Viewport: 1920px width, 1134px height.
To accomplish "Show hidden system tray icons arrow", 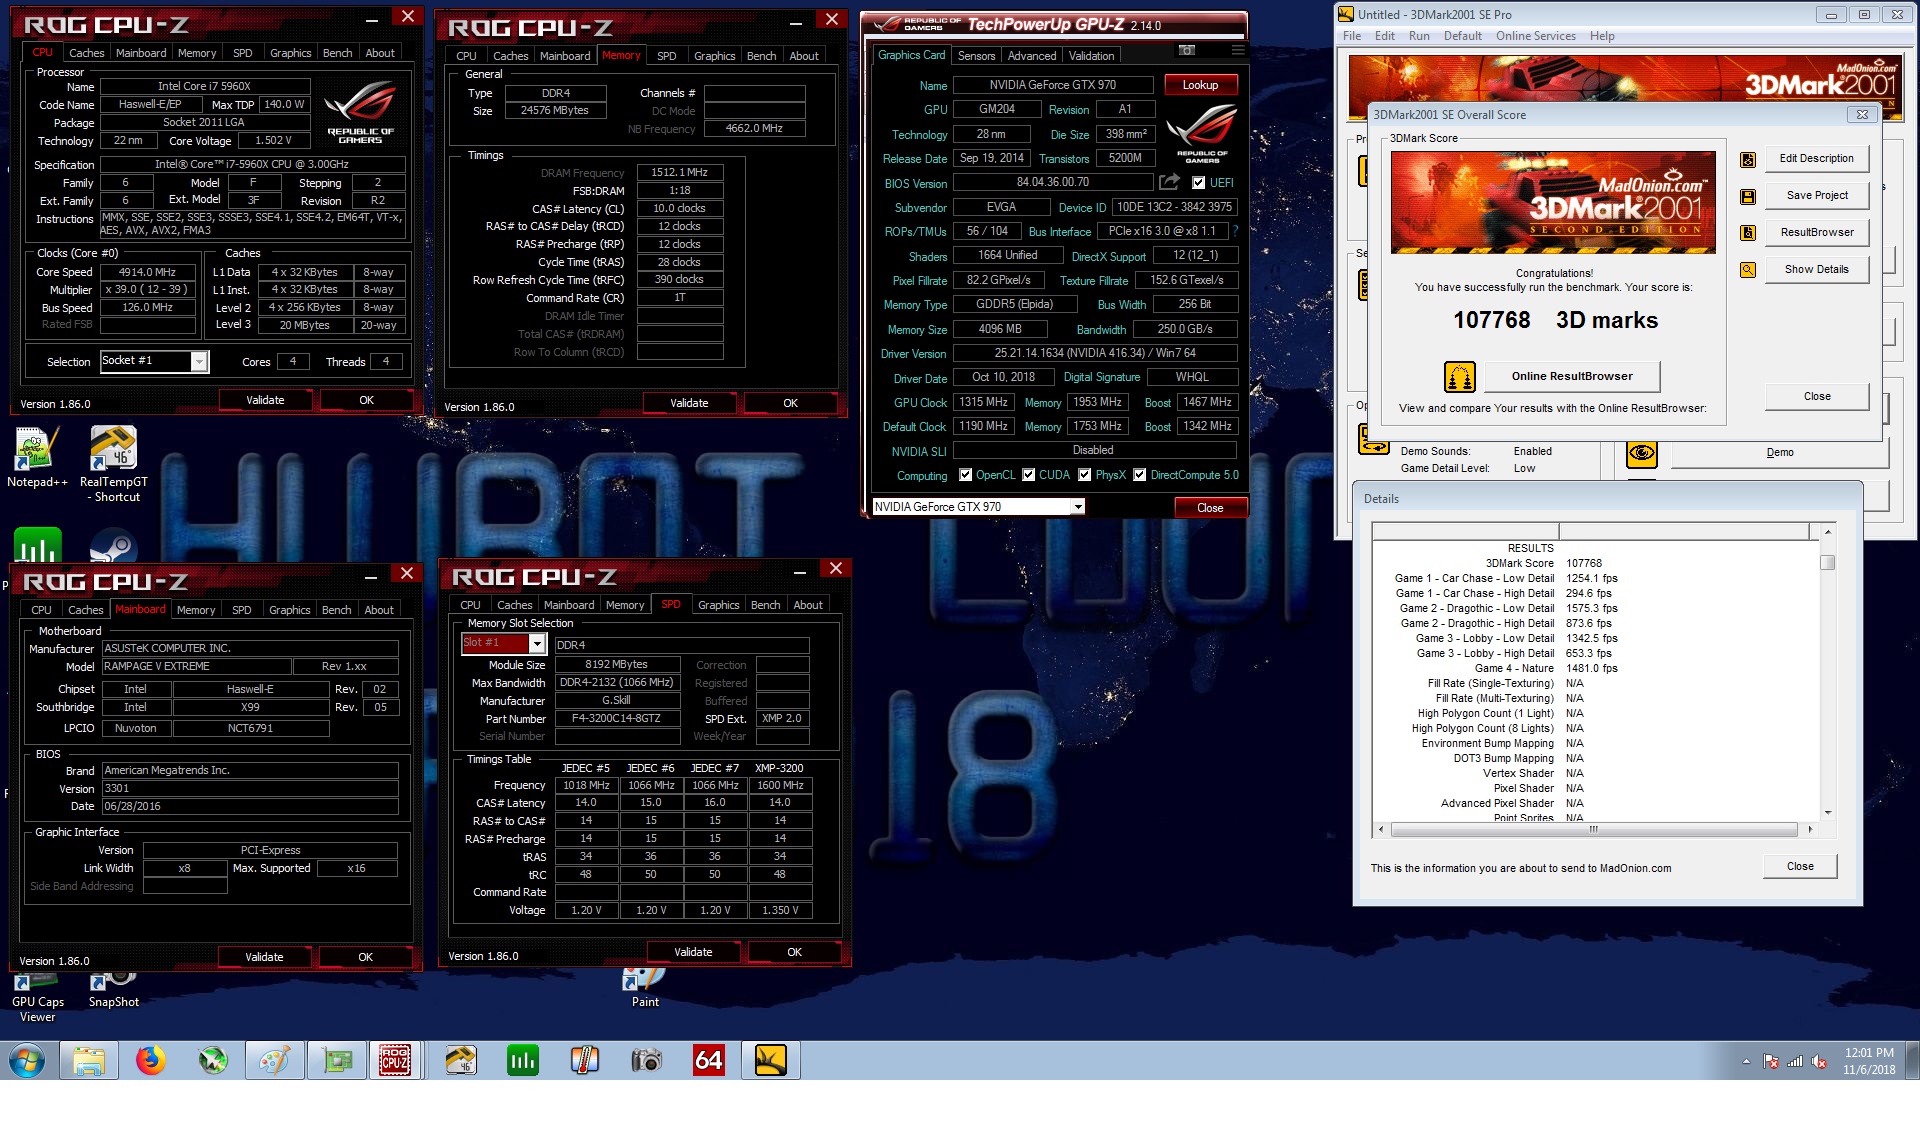I will 1747,1061.
